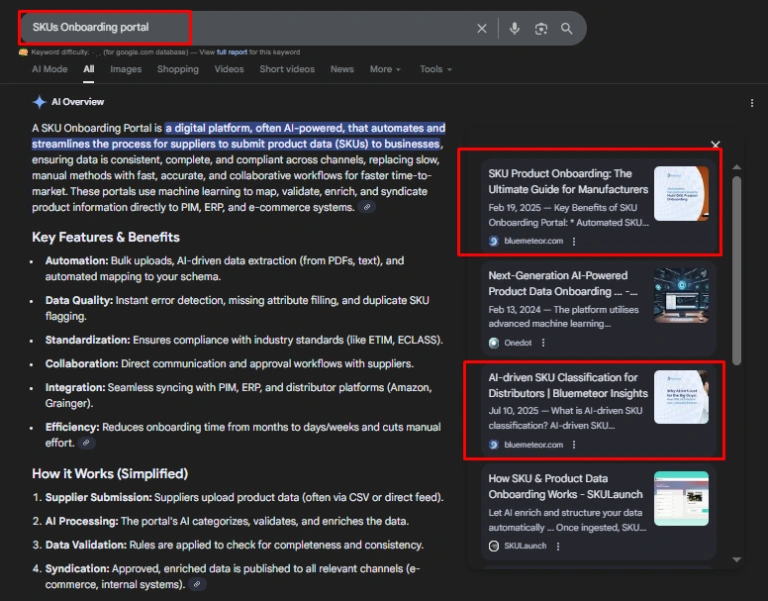Image resolution: width=768 pixels, height=601 pixels.
Task: Click the Supplier Submission: step label
Action: coord(98,497)
